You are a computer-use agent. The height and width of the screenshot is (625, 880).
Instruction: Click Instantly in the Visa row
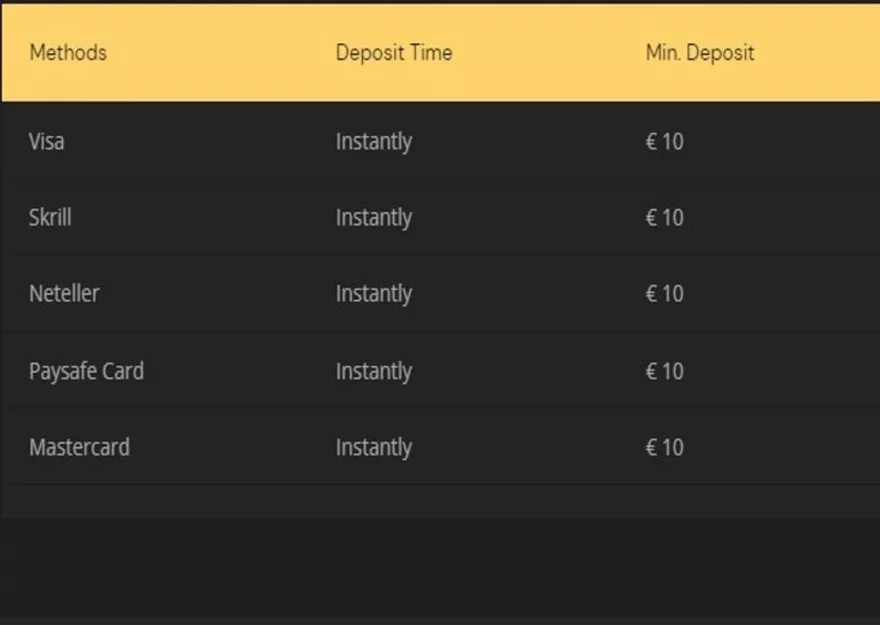click(374, 141)
